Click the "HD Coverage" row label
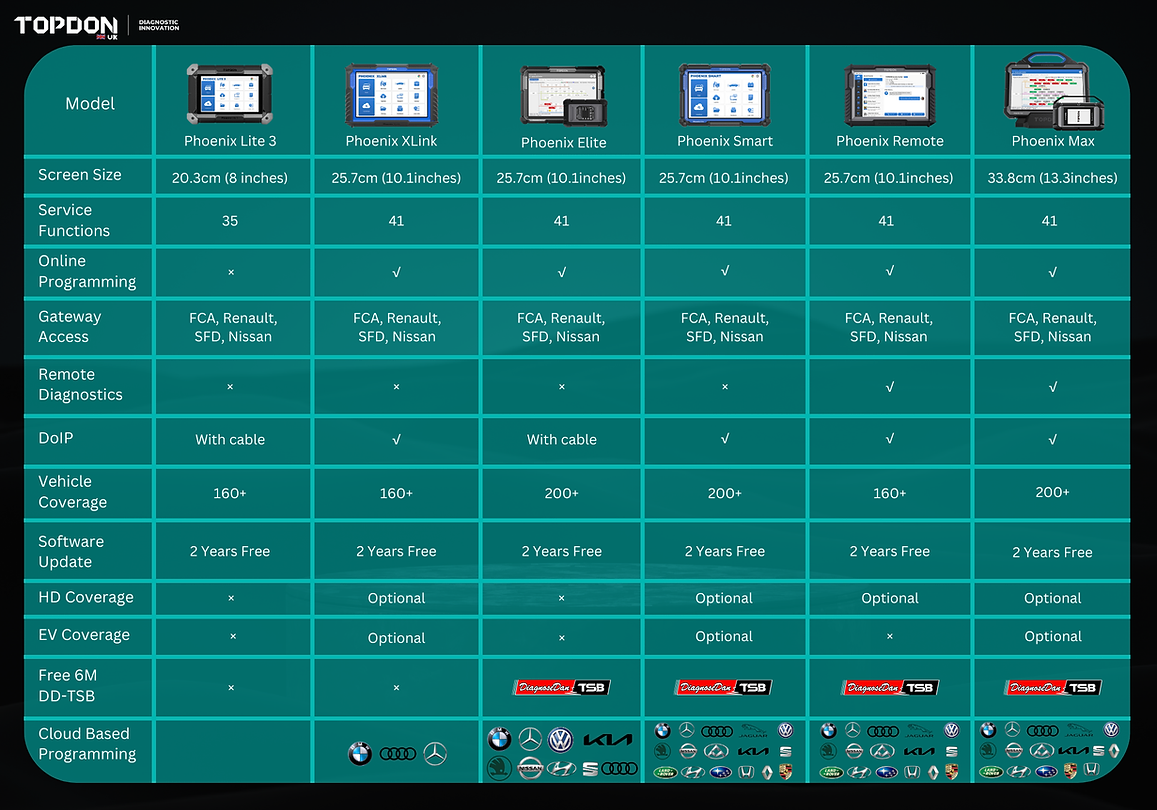1157x810 pixels. [x=86, y=598]
